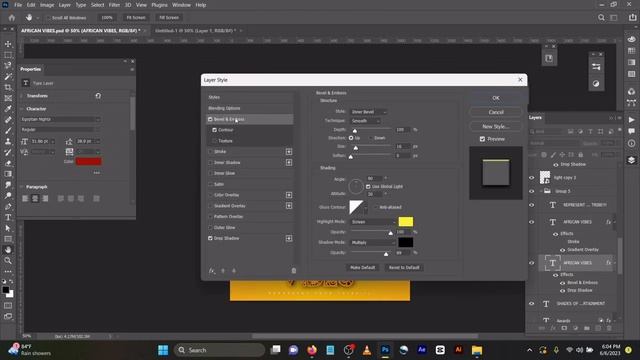The width and height of the screenshot is (640, 360).
Task: Select the Rectangular Marquee tool
Action: click(8, 55)
